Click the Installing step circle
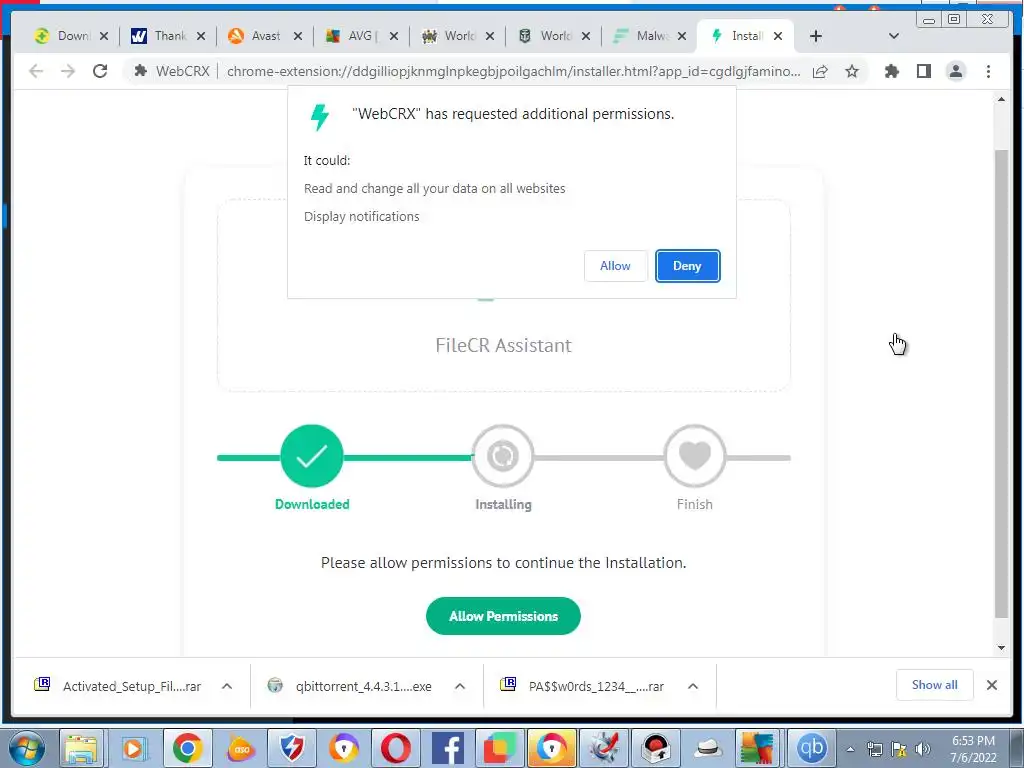The height and width of the screenshot is (768, 1024). tap(503, 456)
